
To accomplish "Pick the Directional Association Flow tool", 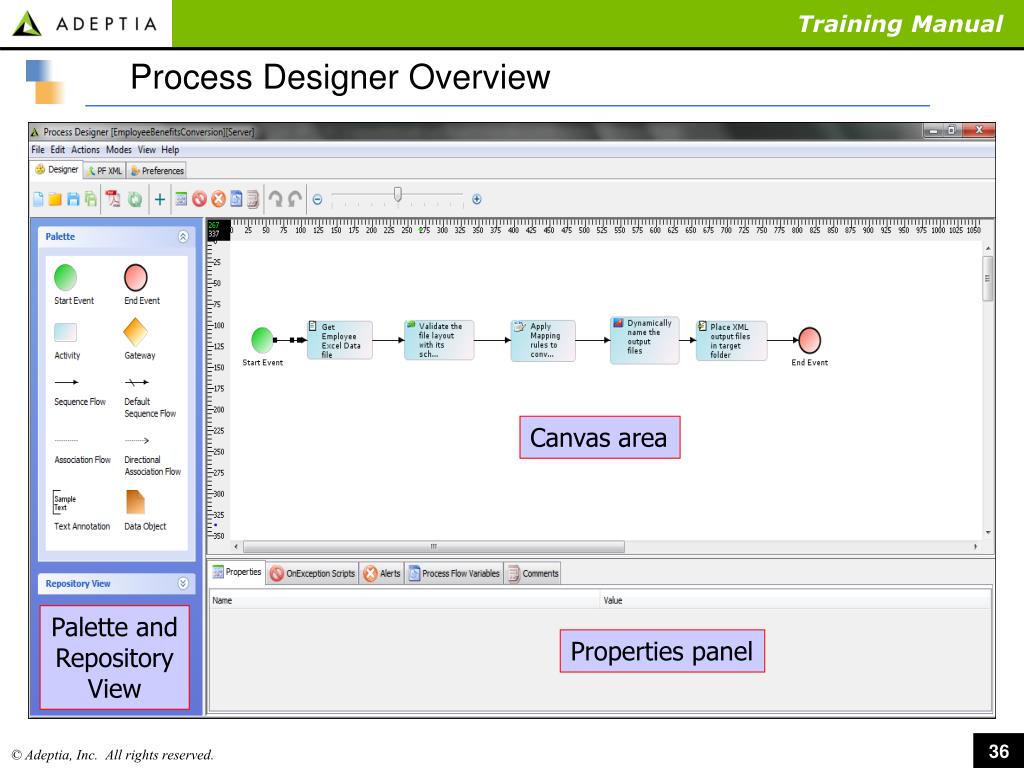I will [136, 441].
